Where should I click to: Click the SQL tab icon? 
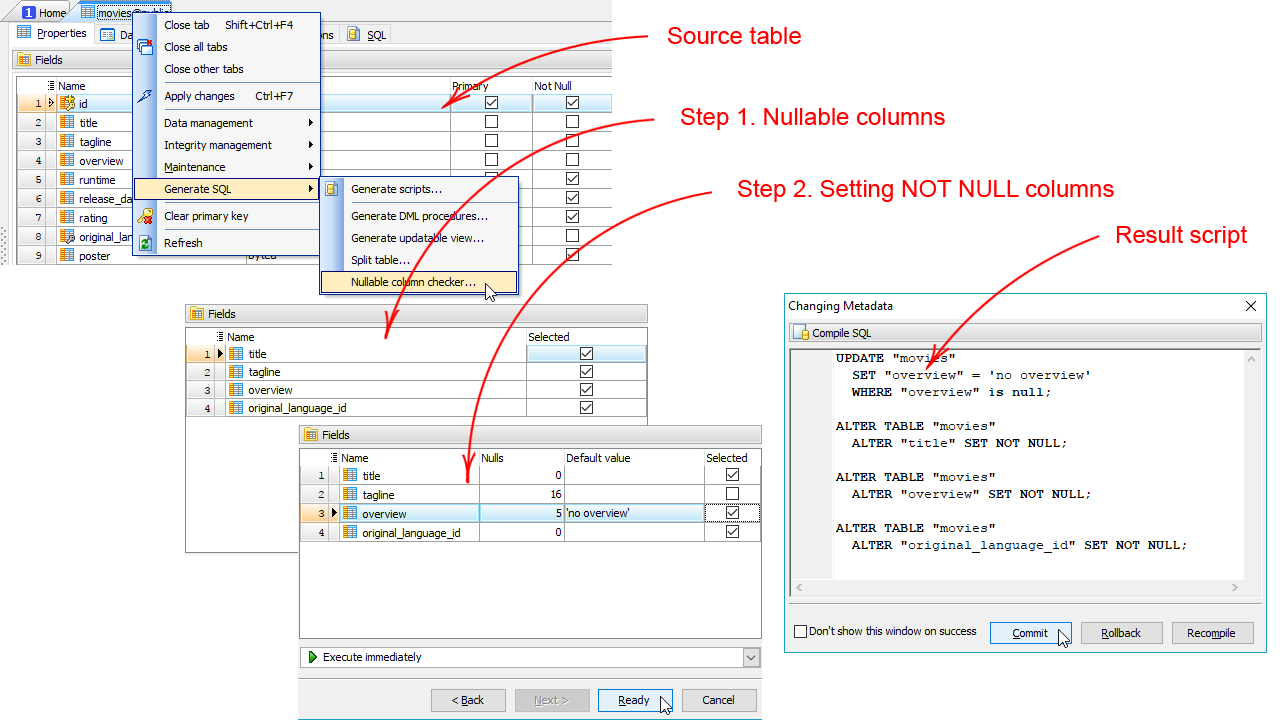[354, 34]
